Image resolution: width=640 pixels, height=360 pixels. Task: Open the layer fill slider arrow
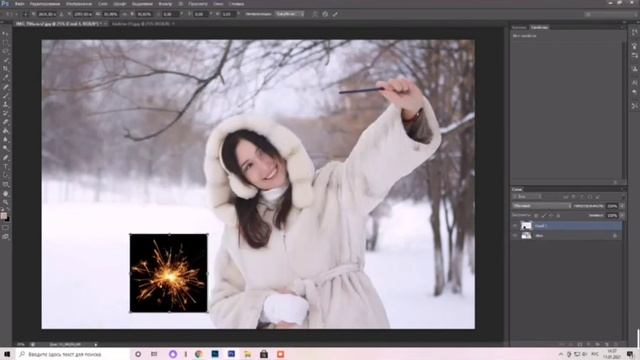coord(622,216)
